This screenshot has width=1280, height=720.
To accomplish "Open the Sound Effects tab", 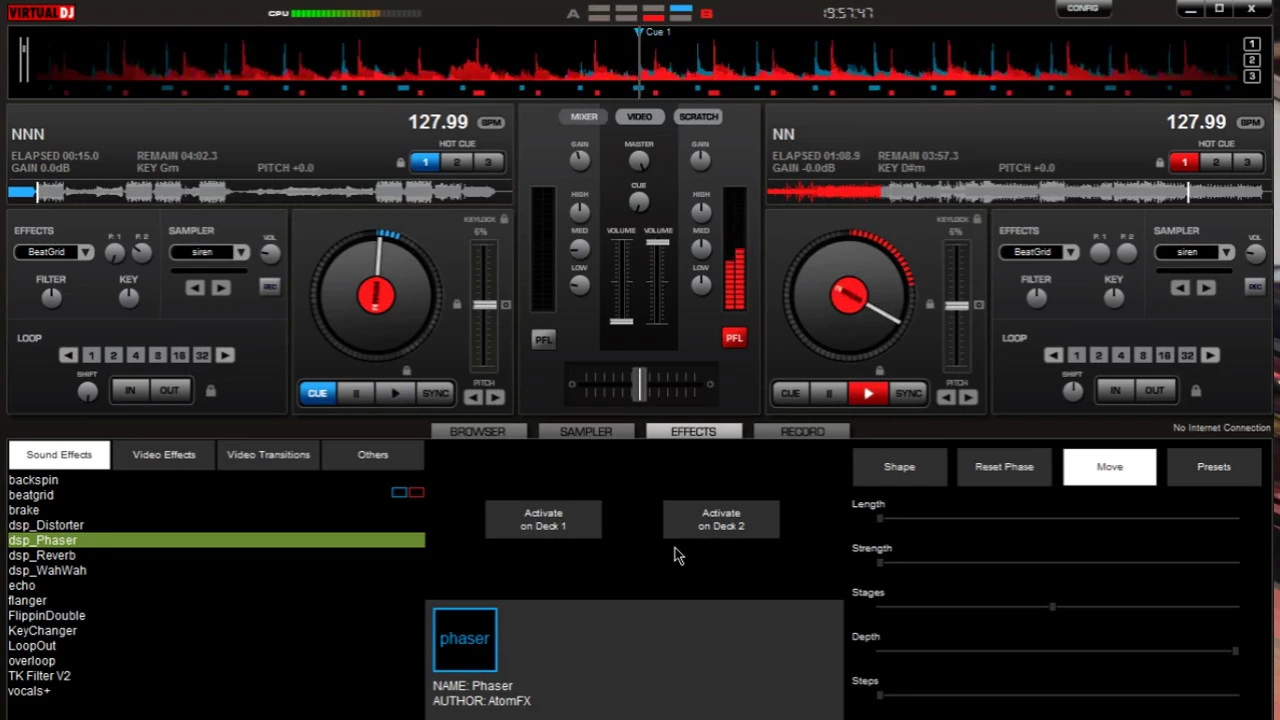I will pos(59,455).
